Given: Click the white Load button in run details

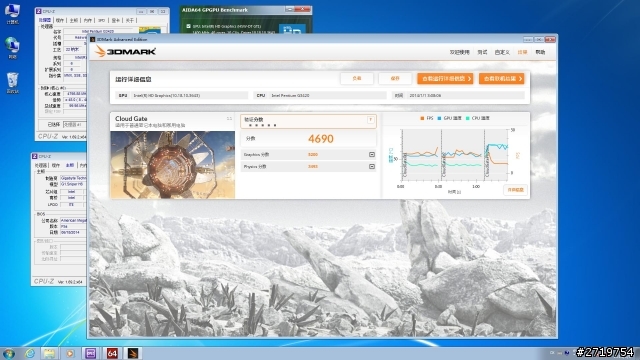Looking at the screenshot, I should [357, 78].
